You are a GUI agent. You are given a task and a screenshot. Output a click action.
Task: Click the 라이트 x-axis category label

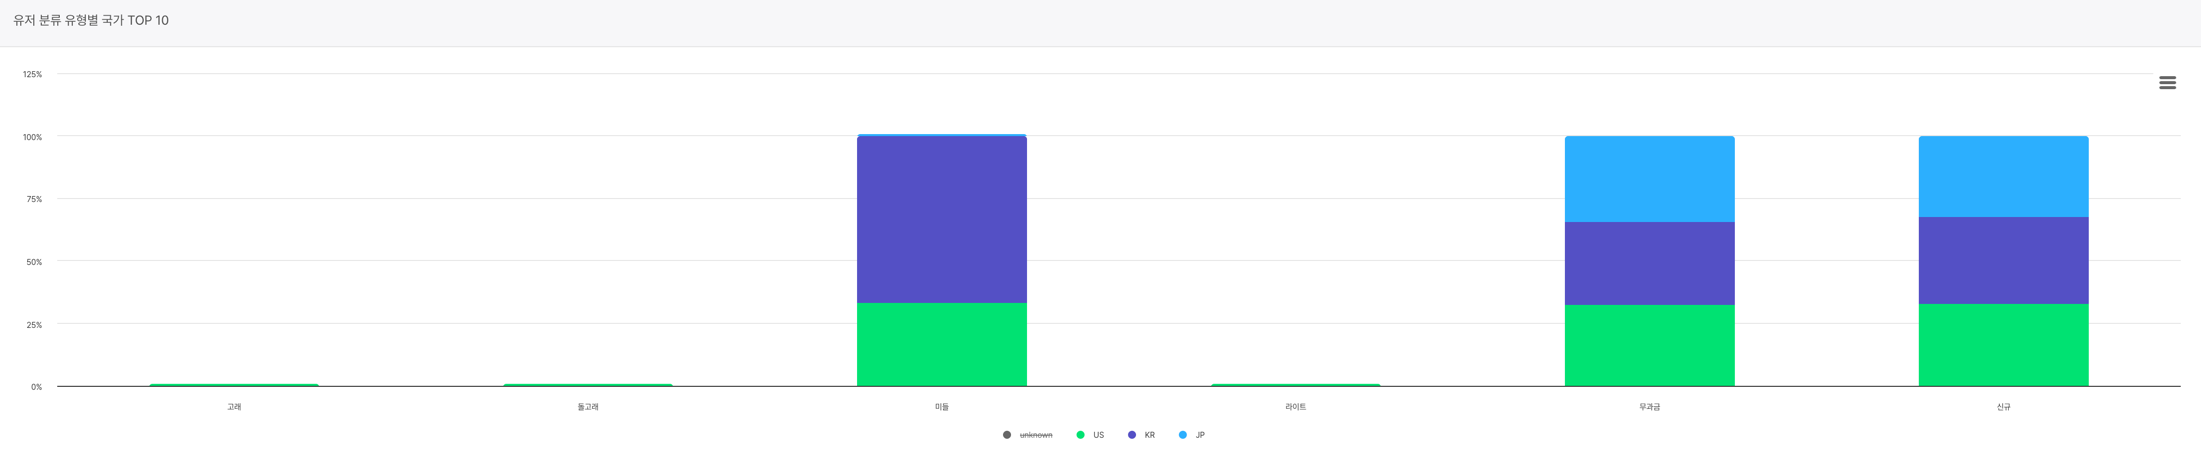(1295, 407)
